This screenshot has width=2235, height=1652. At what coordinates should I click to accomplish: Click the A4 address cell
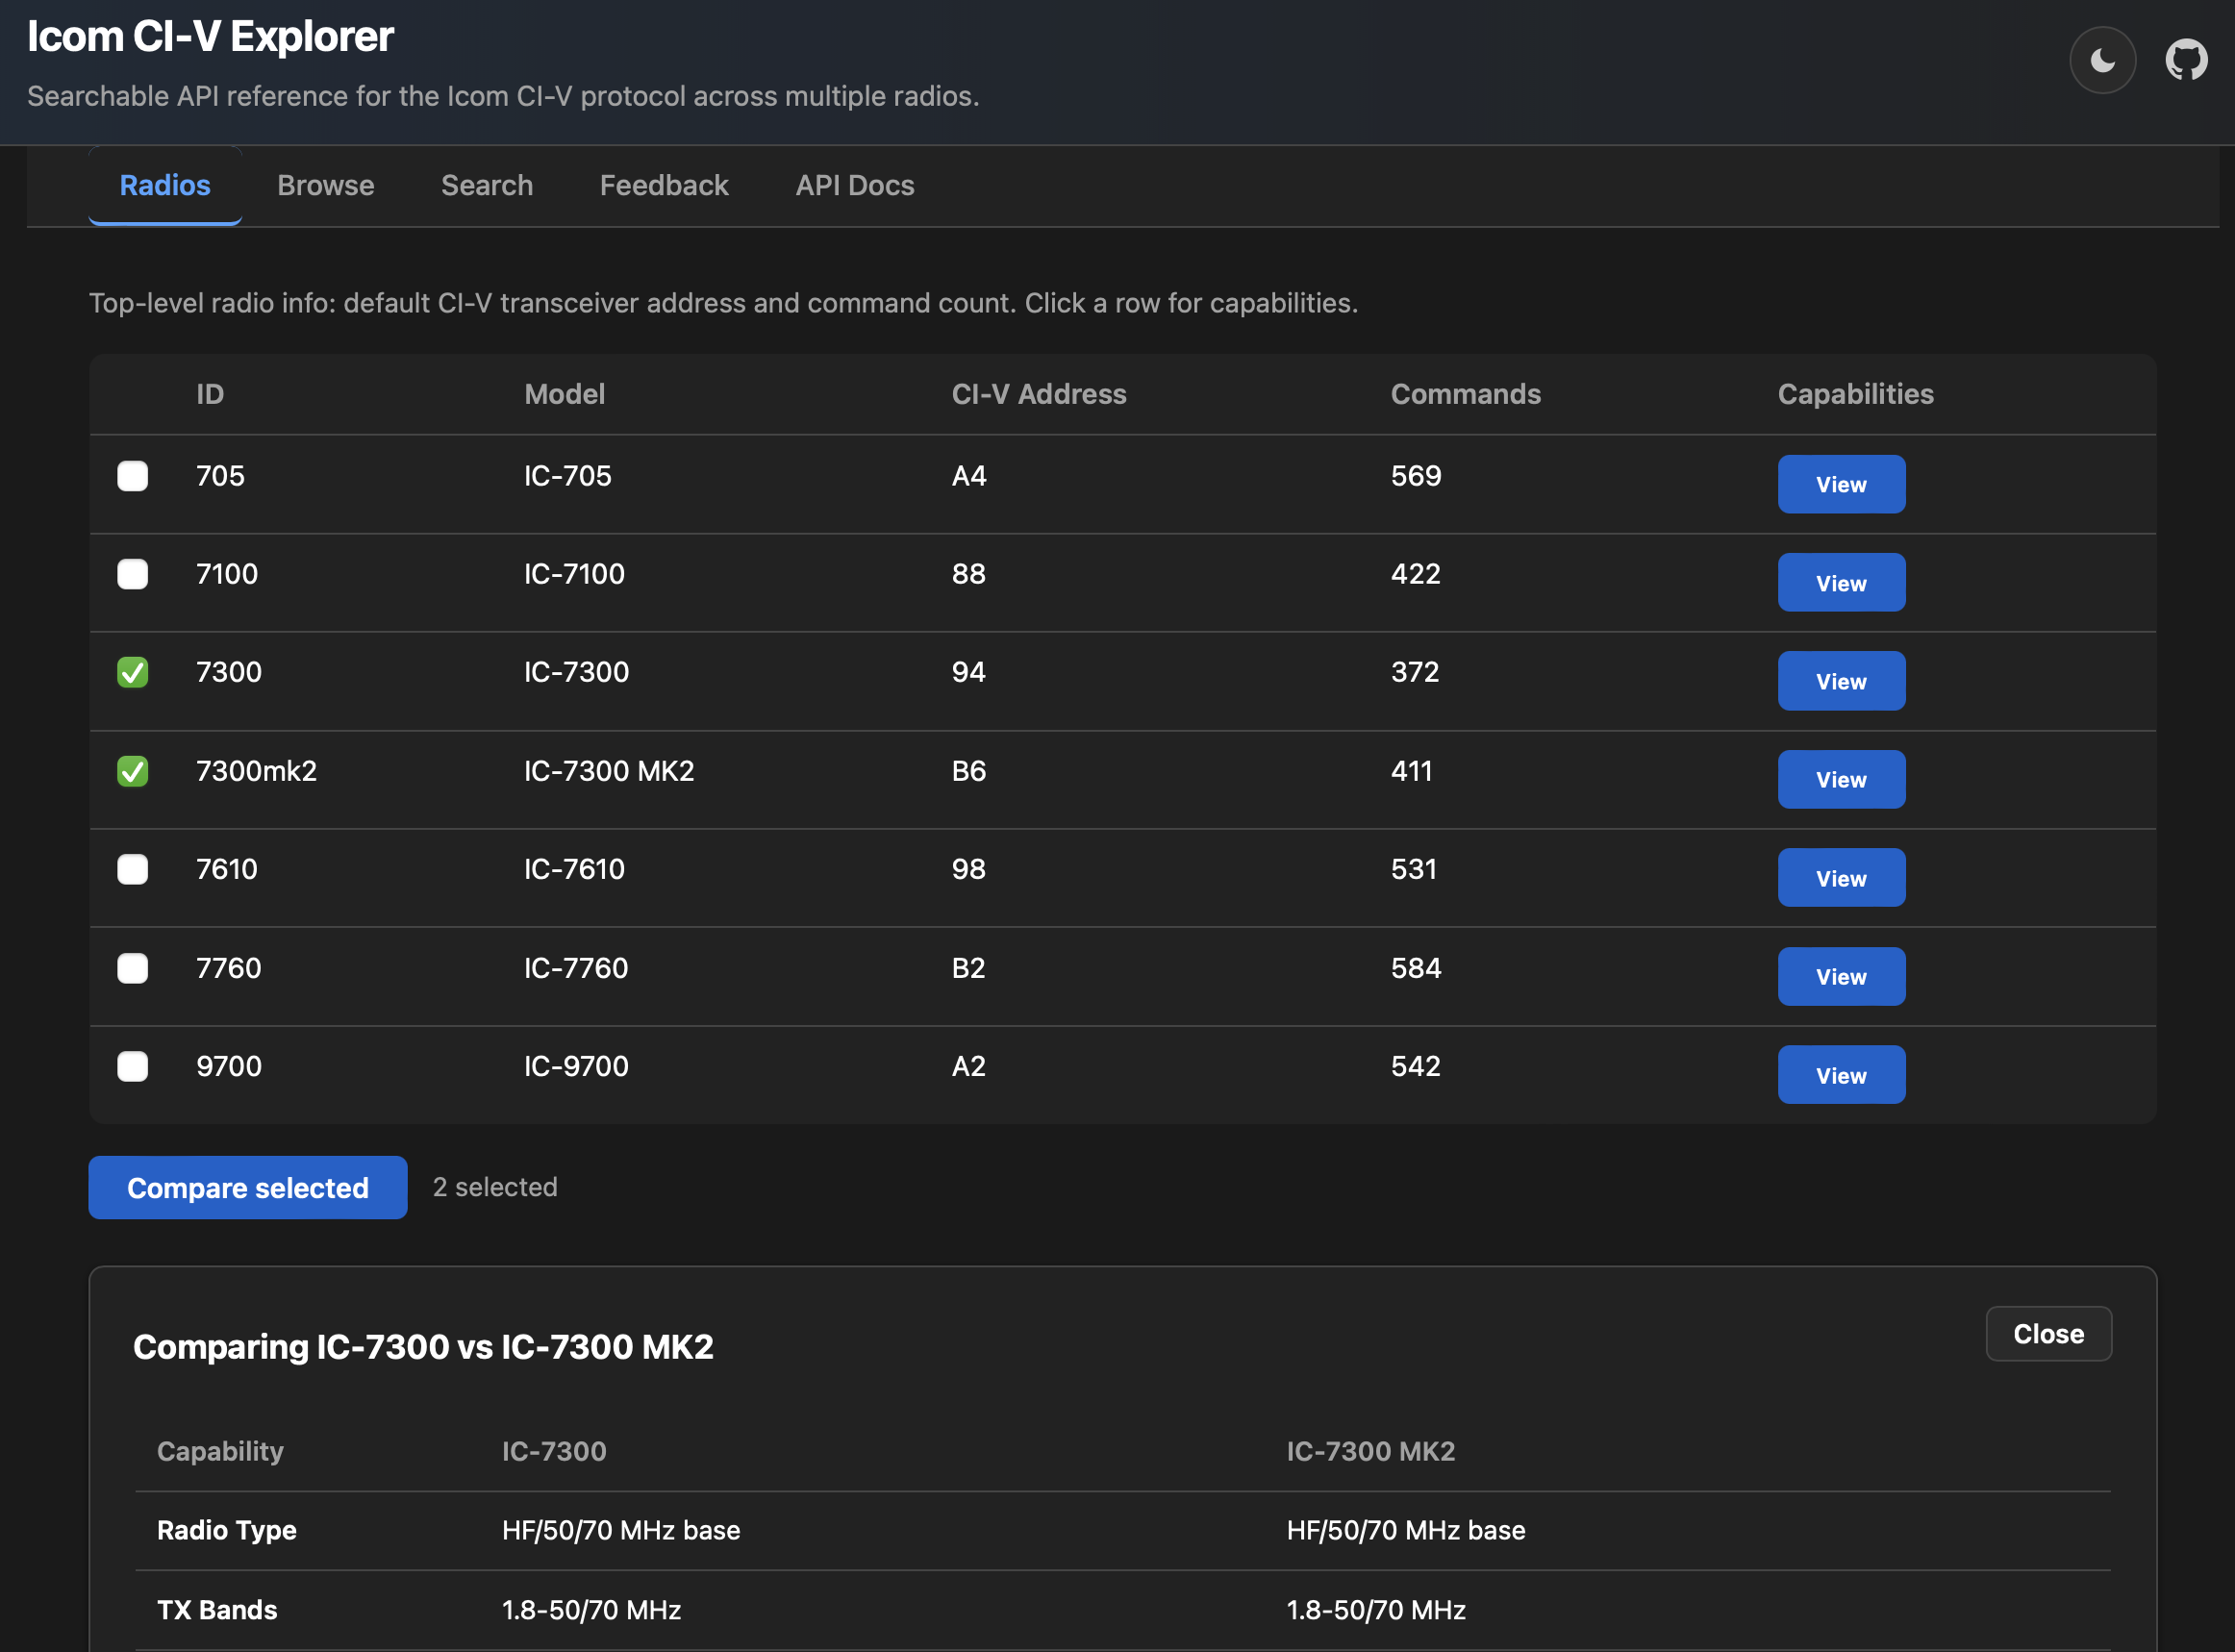[x=969, y=476]
